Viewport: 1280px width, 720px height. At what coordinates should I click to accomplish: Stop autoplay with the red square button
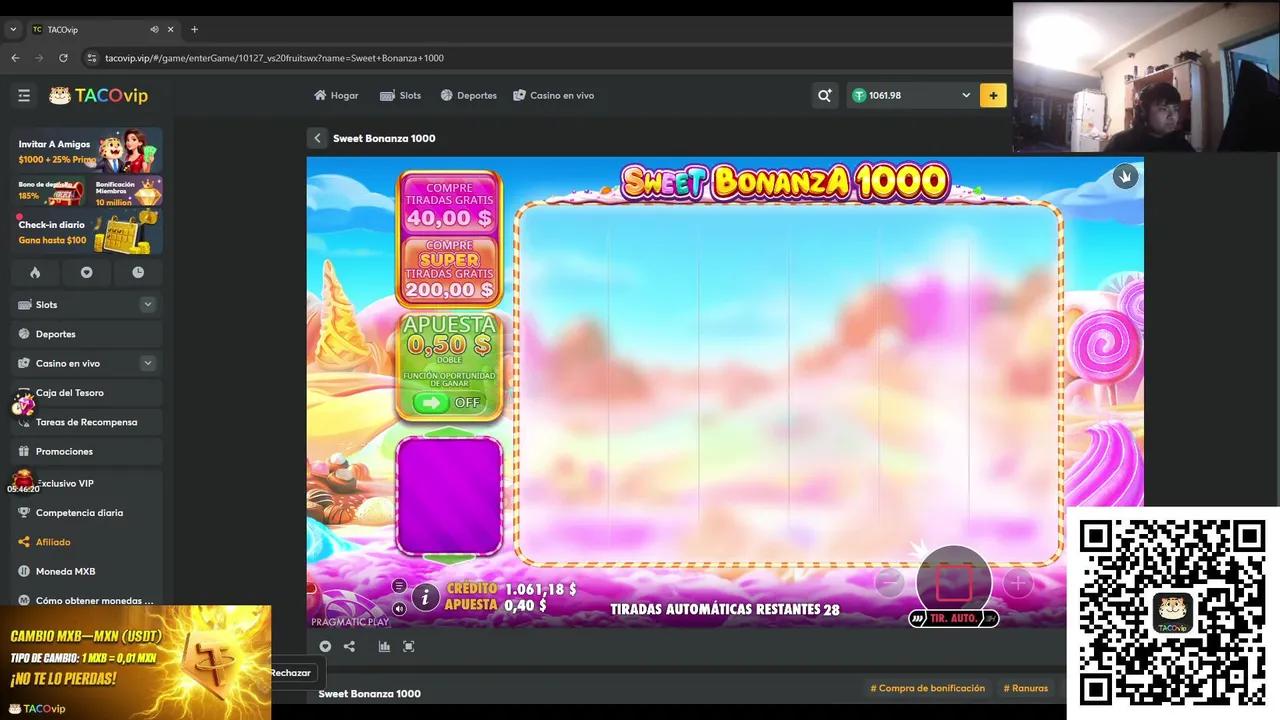click(954, 584)
